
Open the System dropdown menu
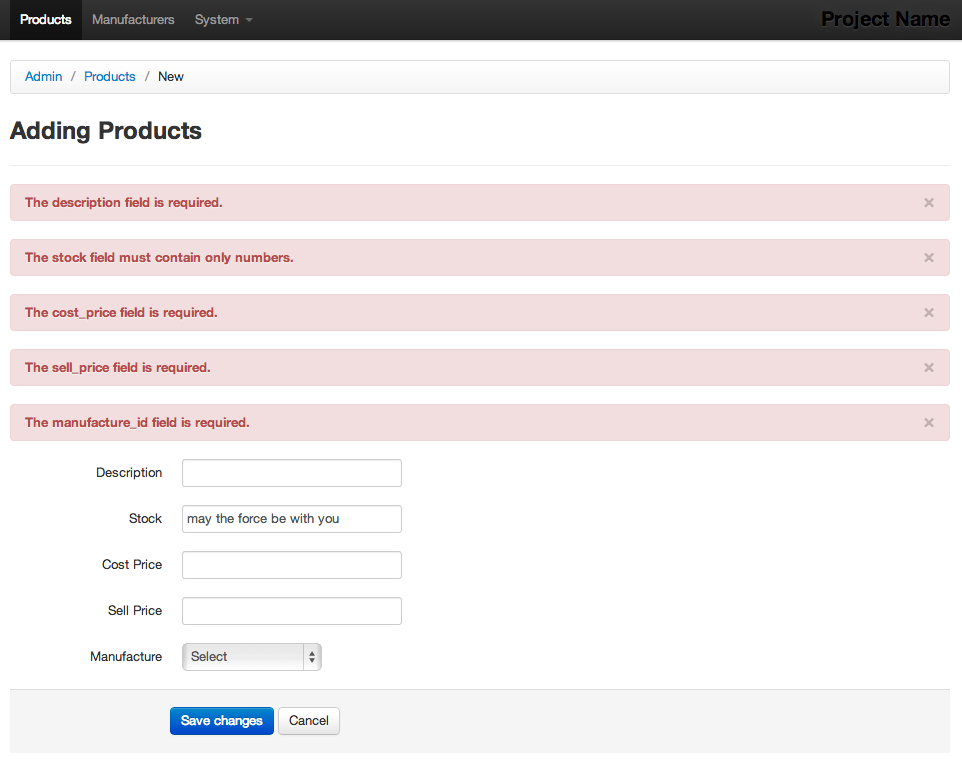pos(223,20)
